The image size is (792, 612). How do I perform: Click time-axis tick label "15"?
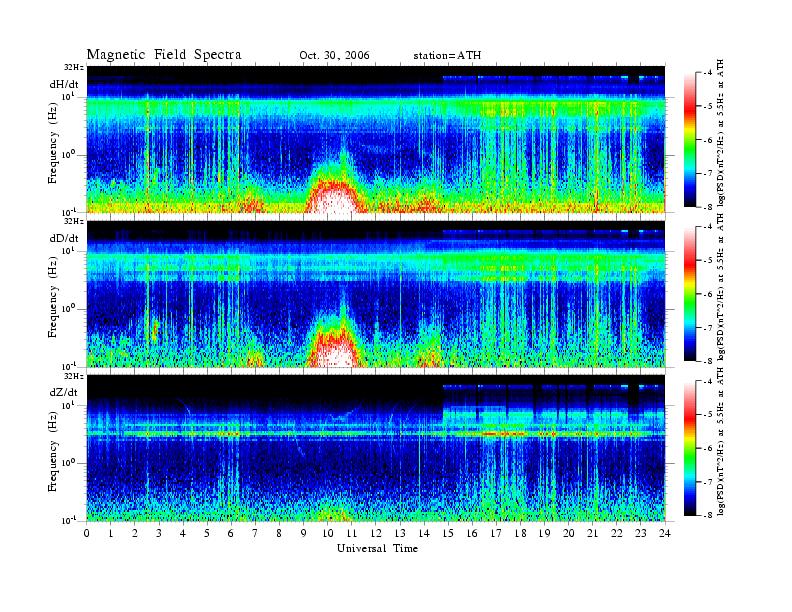point(448,533)
